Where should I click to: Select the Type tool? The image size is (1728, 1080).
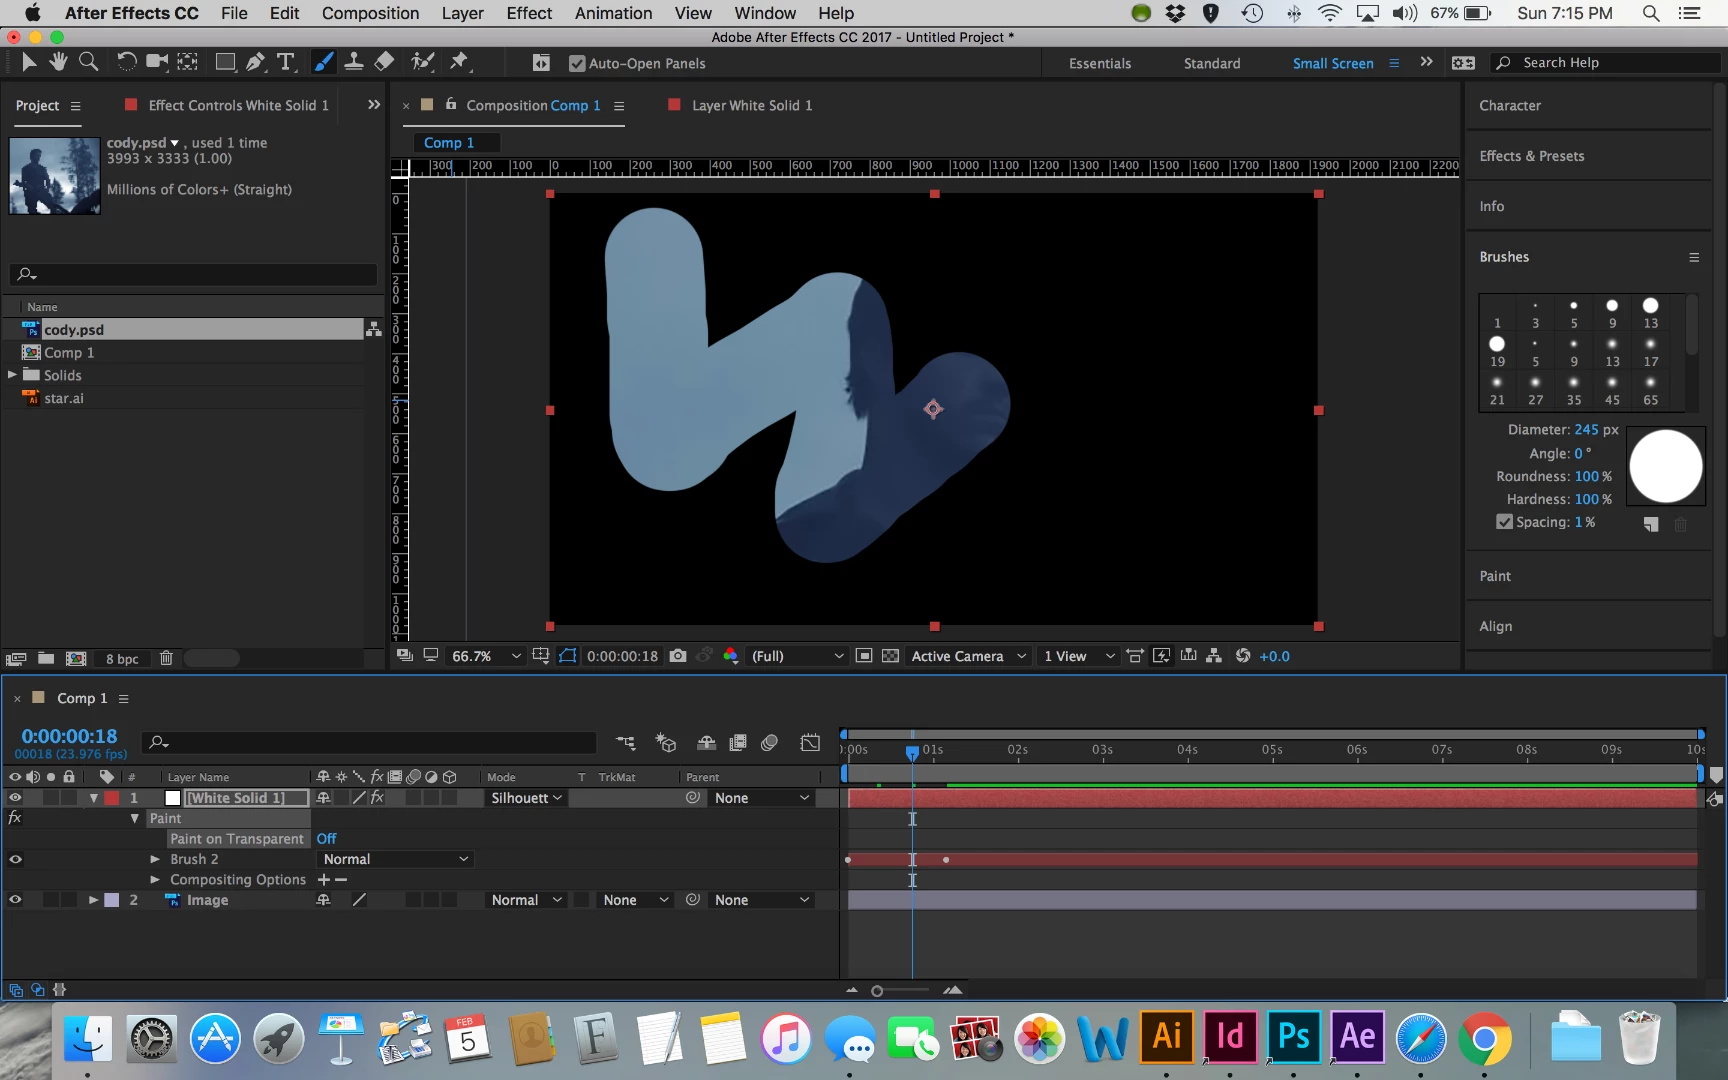click(x=286, y=62)
